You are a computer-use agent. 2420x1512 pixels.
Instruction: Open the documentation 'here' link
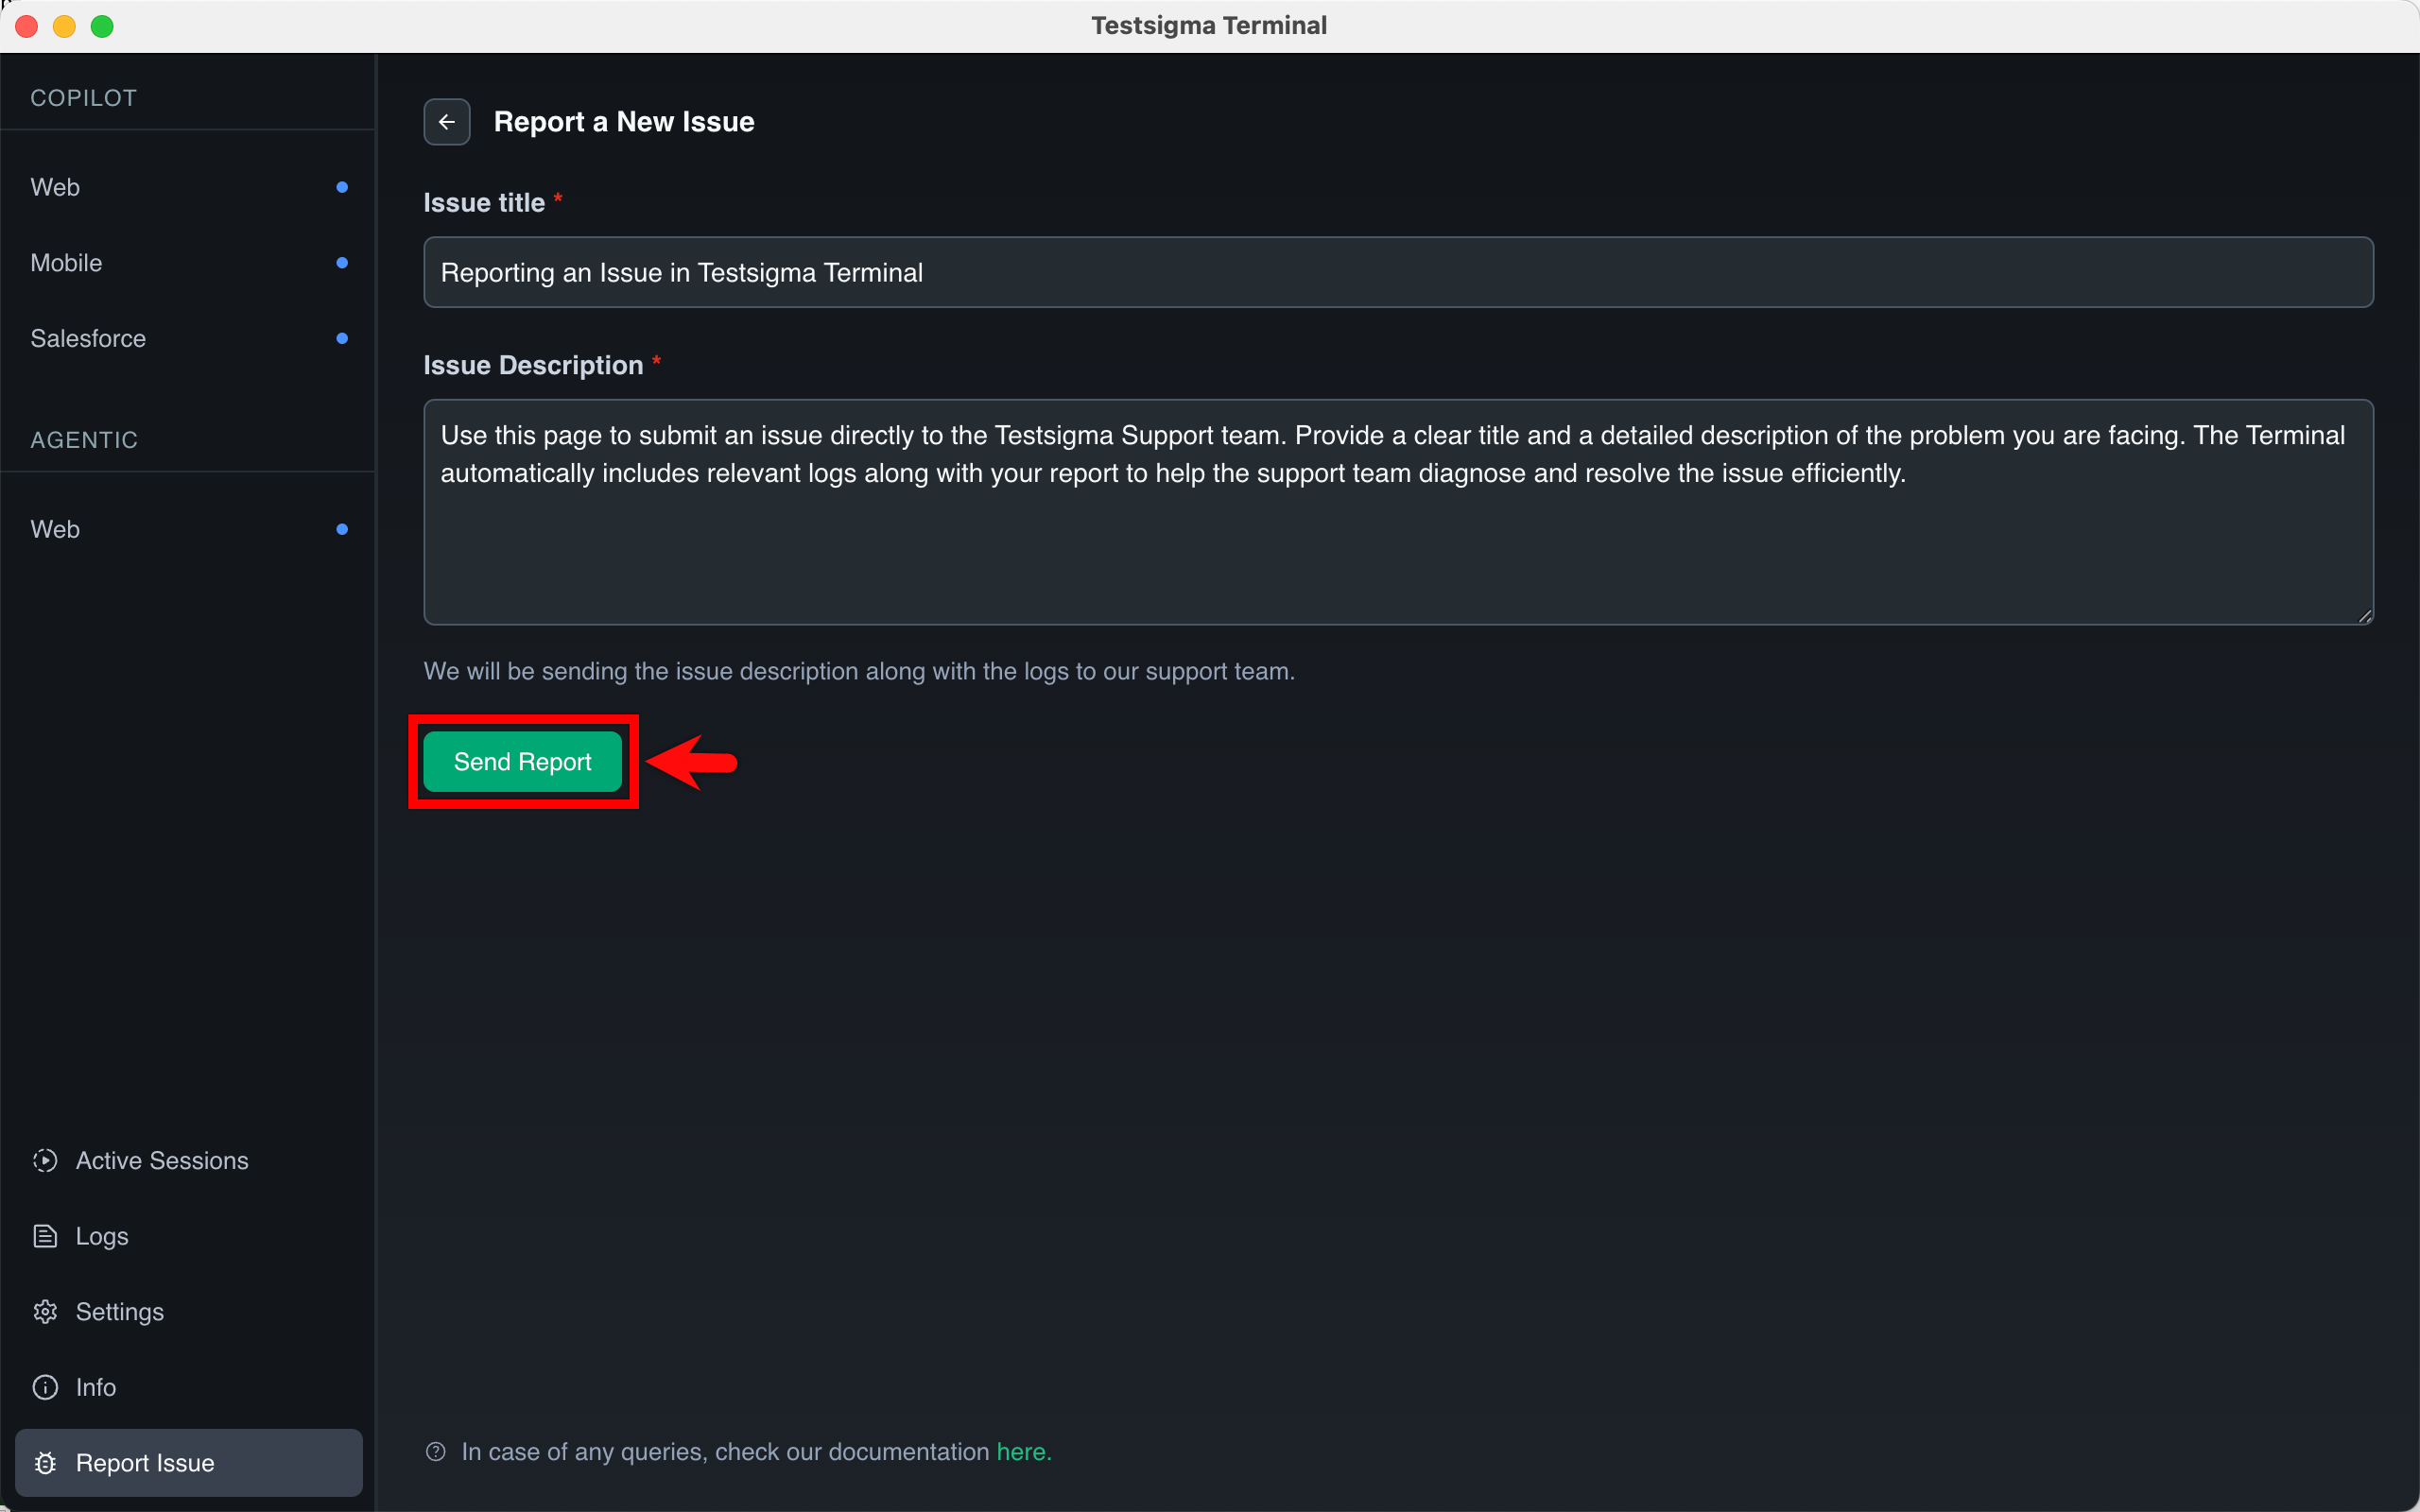[1022, 1452]
